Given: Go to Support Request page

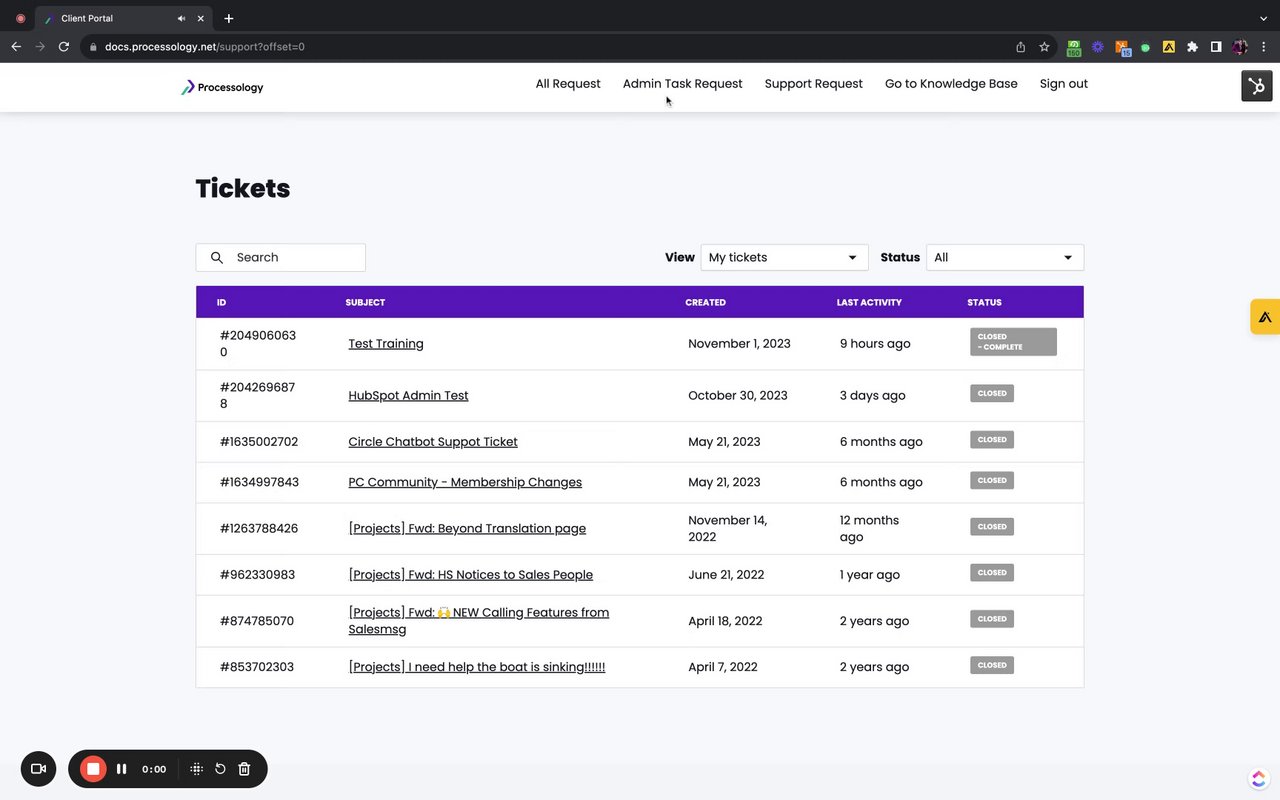Looking at the screenshot, I should 813,84.
